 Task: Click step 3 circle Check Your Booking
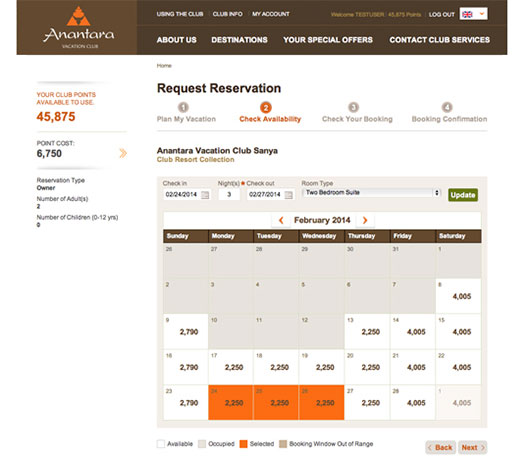354,107
